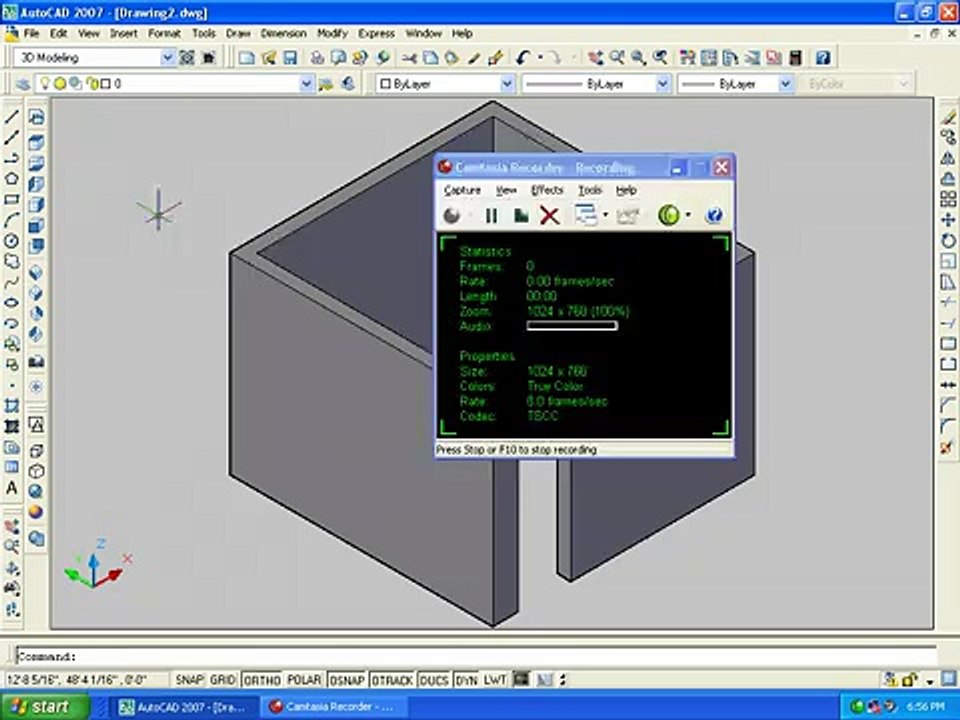This screenshot has height=720, width=960.
Task: Select the Rectangle draw tool
Action: click(11, 200)
